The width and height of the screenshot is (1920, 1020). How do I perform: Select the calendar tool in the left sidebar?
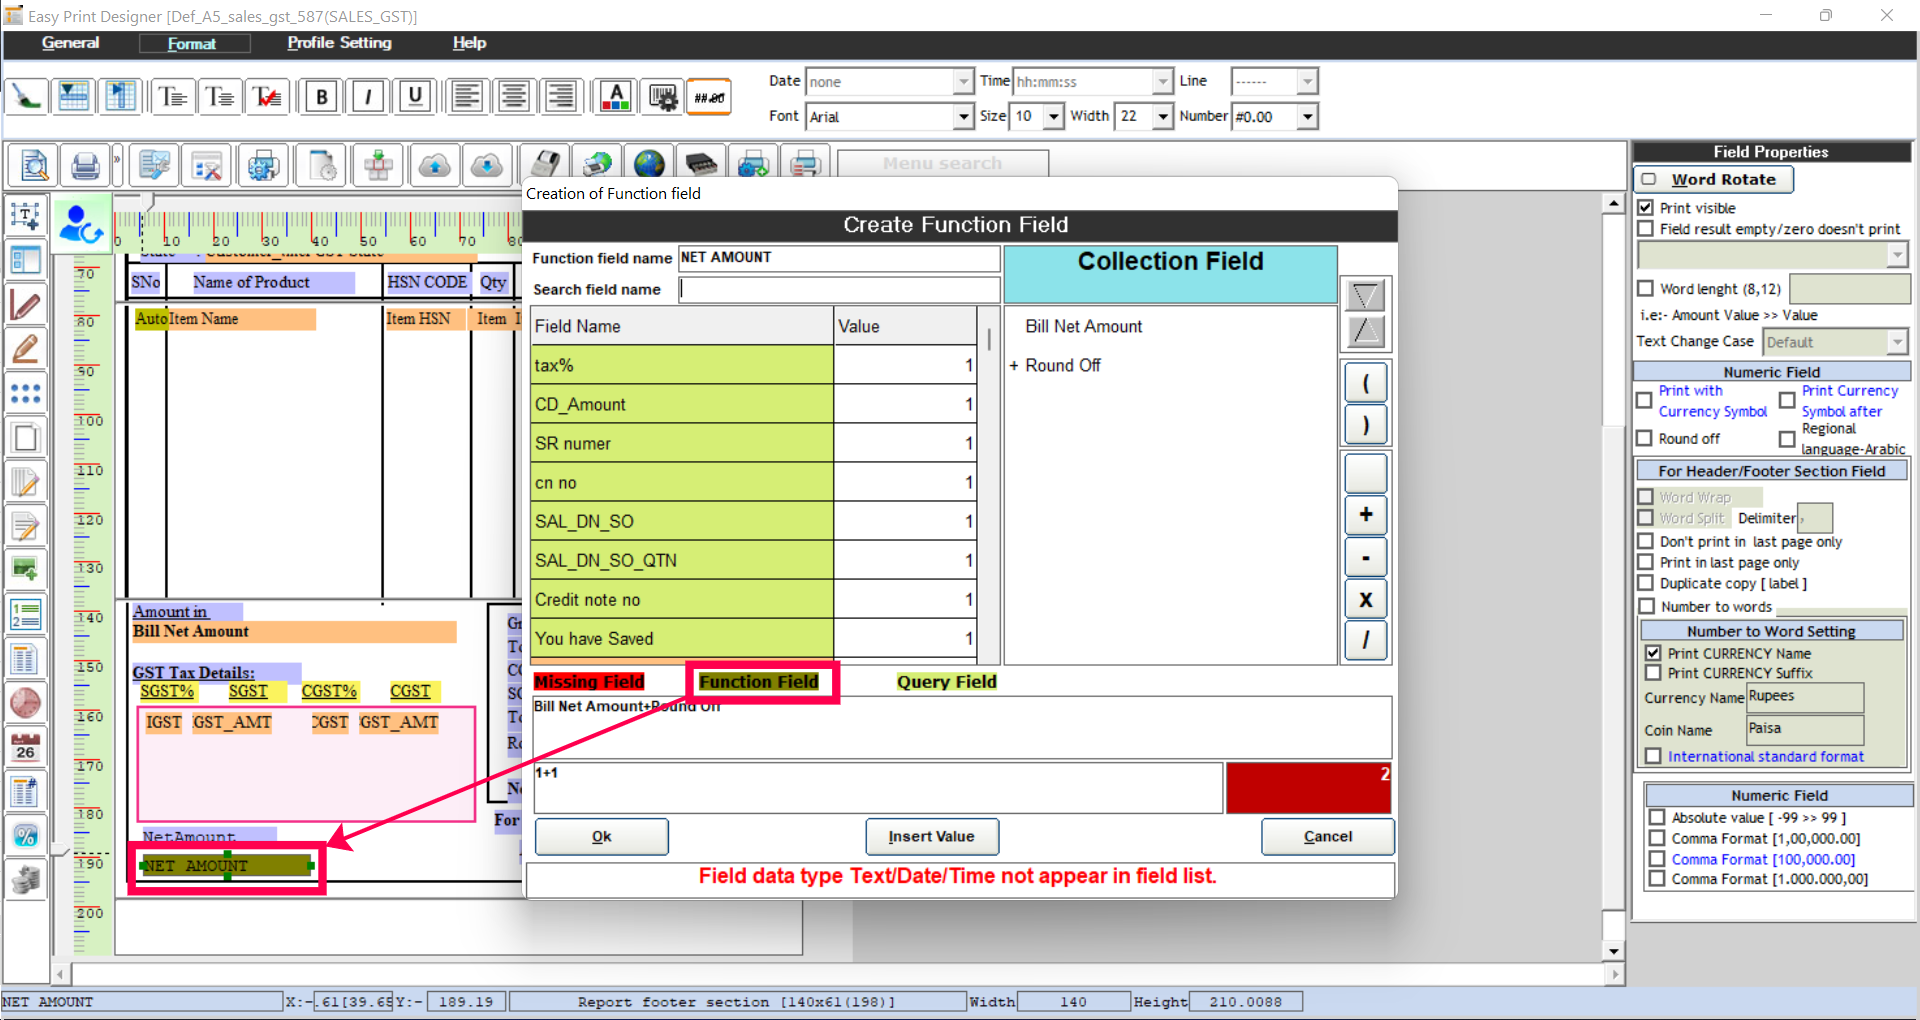tap(26, 745)
